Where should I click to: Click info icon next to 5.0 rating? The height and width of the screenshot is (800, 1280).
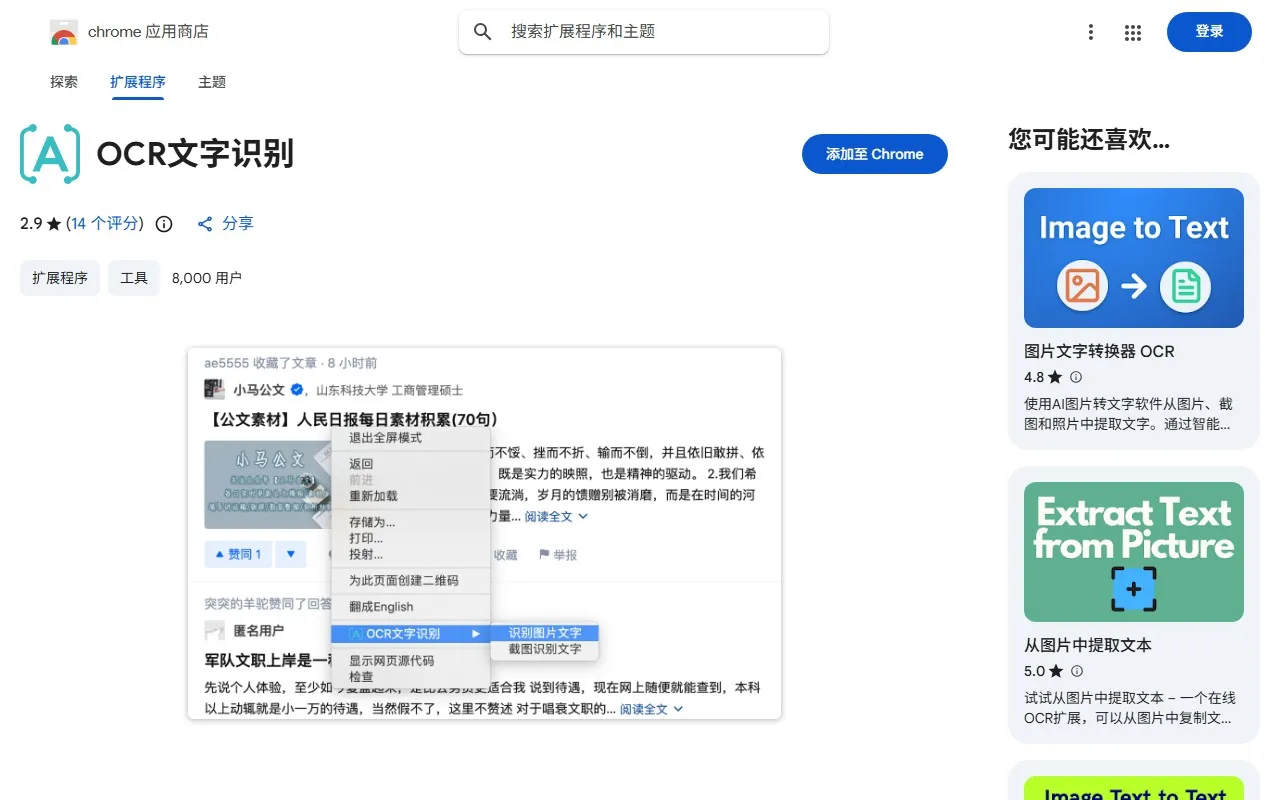pos(1076,672)
